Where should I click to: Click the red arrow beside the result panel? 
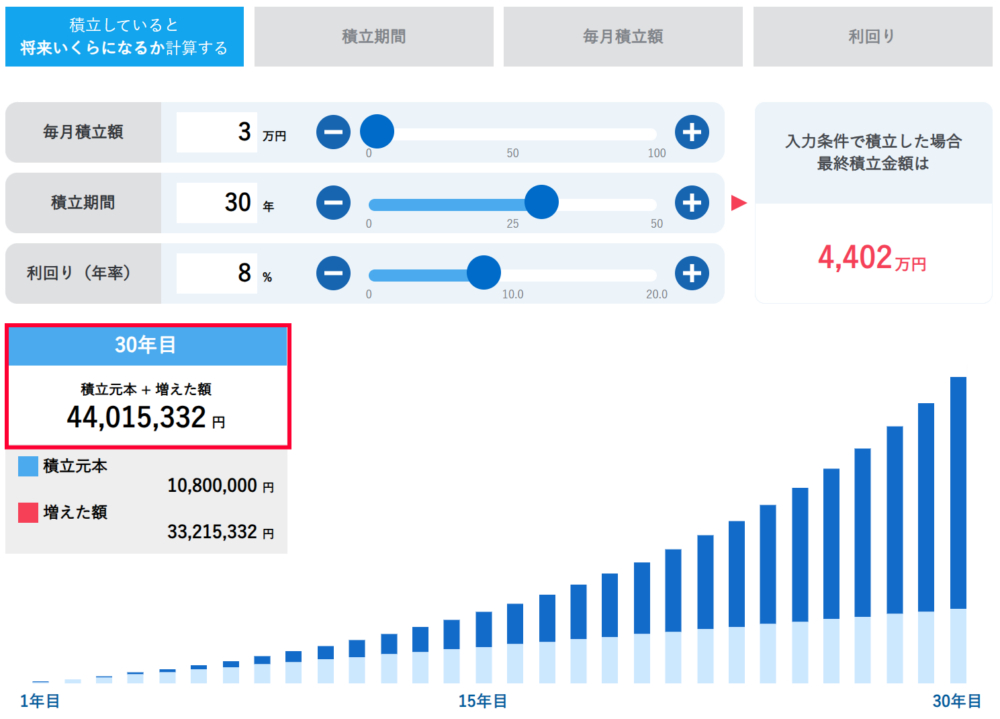pyautogui.click(x=739, y=203)
